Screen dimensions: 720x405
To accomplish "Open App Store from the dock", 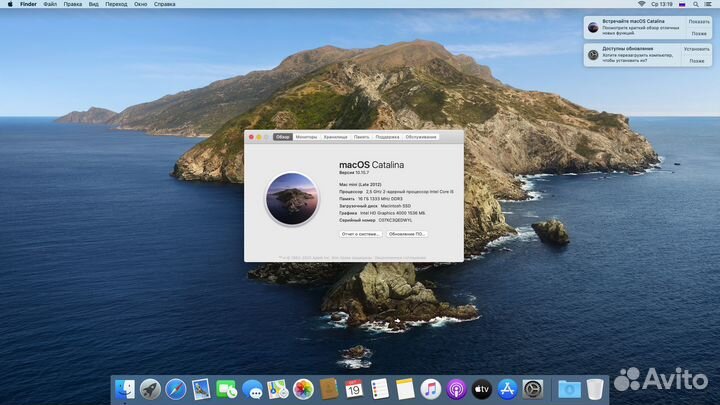I will pyautogui.click(x=507, y=389).
